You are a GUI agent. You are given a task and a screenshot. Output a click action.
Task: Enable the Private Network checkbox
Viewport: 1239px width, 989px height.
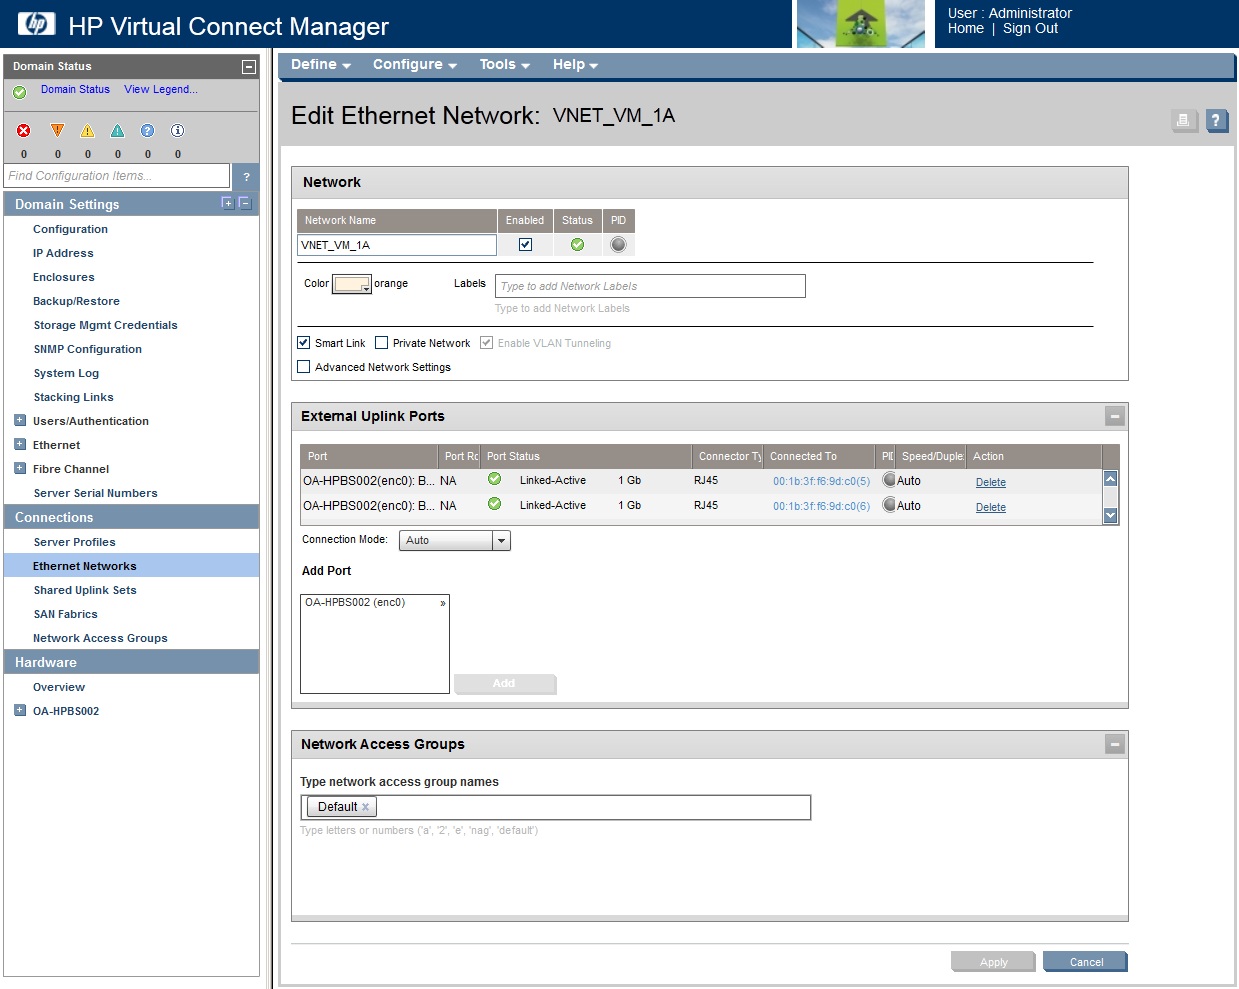[x=382, y=343]
